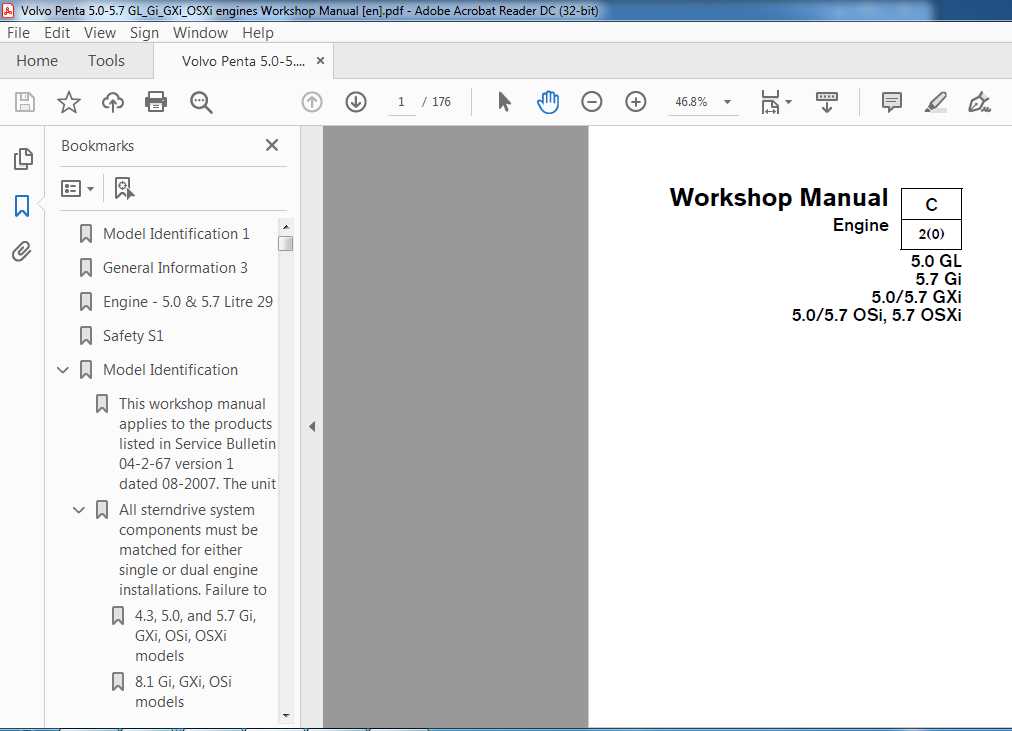
Task: Click the page number input field
Action: (x=401, y=102)
